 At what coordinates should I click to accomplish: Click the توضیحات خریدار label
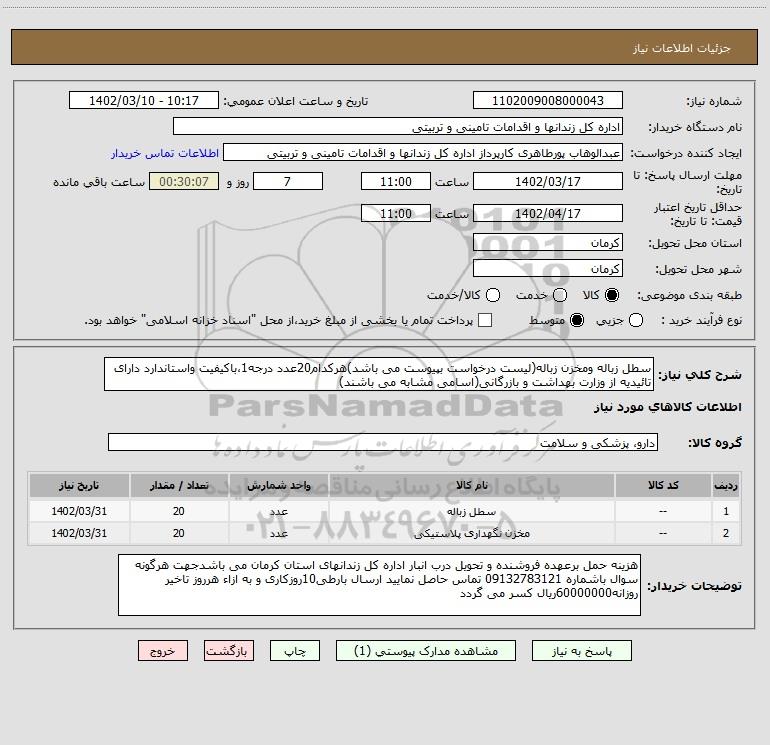[694, 586]
